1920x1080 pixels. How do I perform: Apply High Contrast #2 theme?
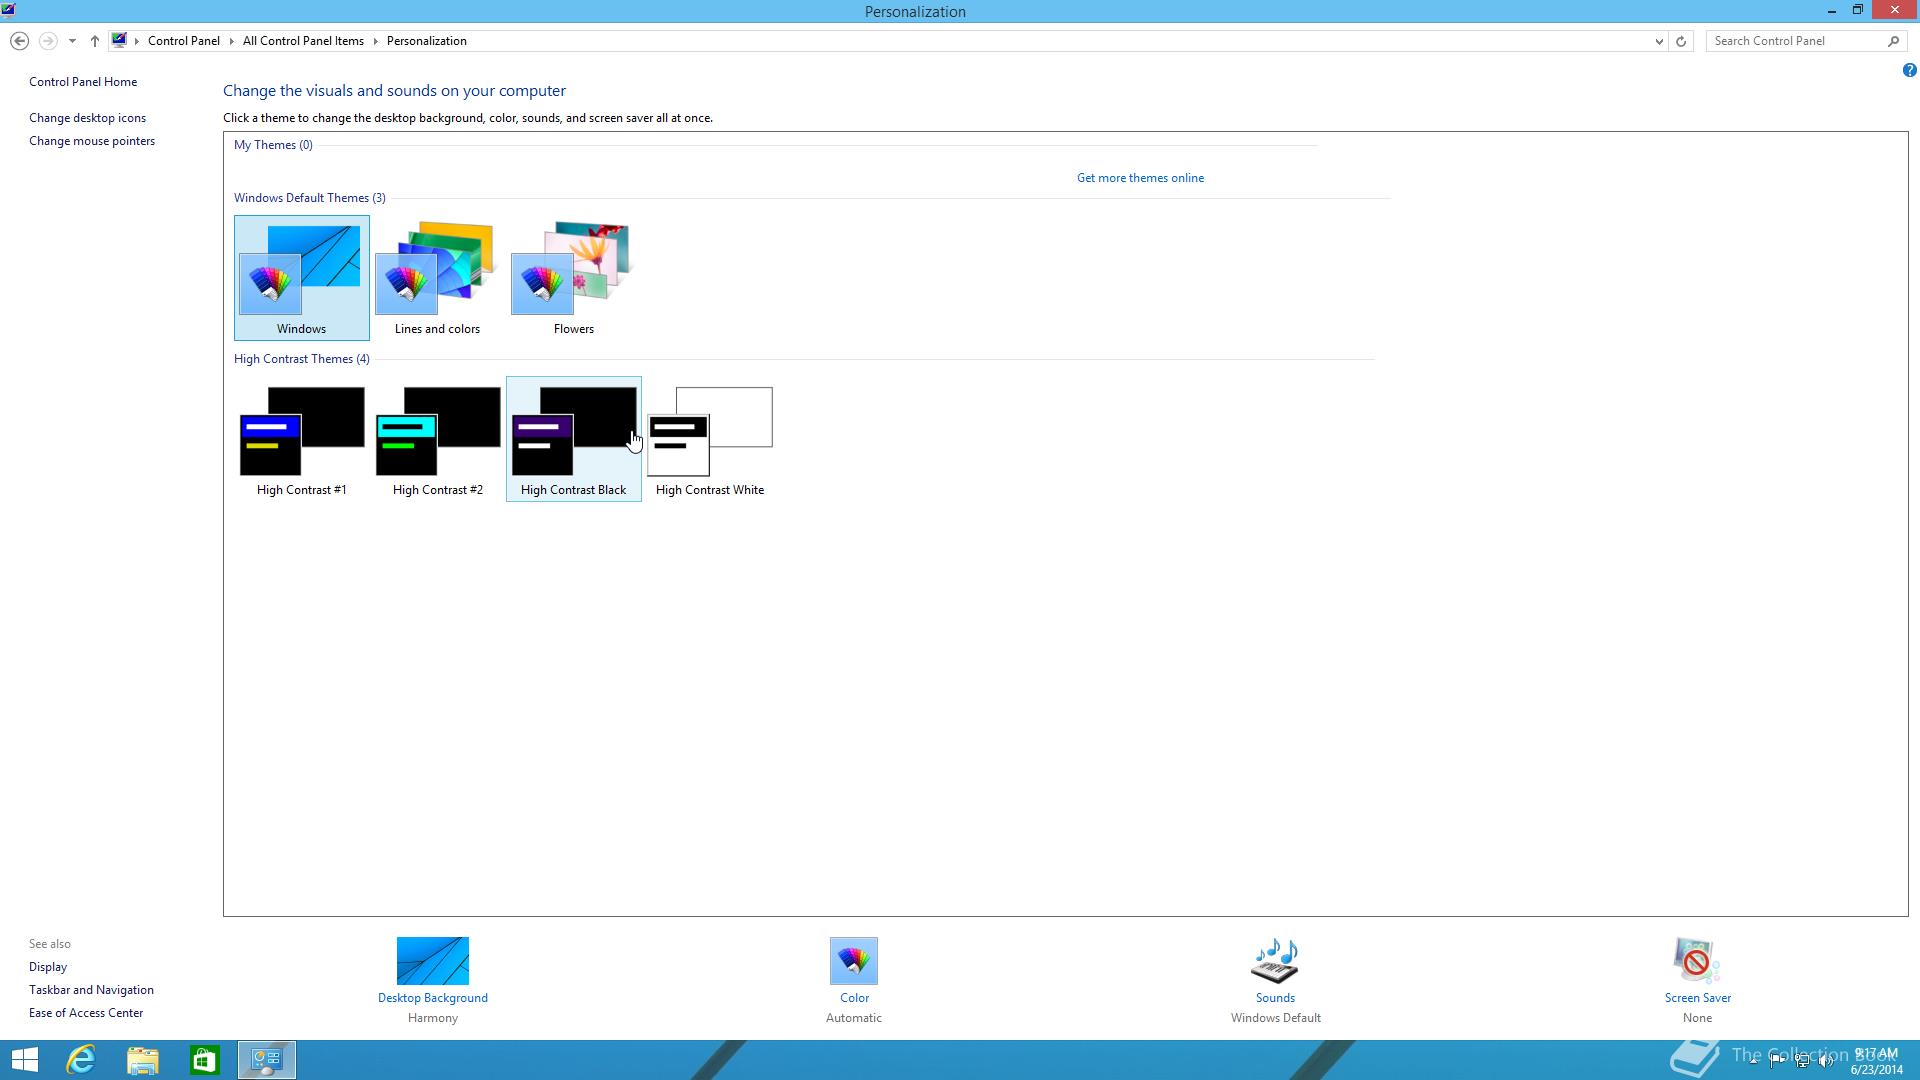click(437, 439)
